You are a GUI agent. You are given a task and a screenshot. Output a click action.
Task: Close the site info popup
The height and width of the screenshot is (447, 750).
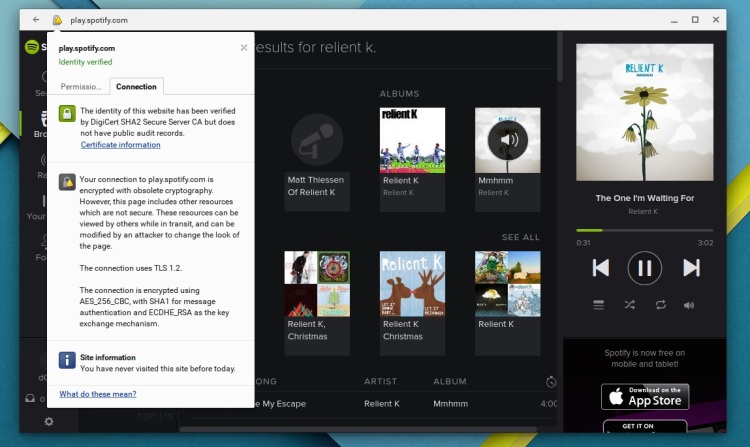click(x=244, y=47)
